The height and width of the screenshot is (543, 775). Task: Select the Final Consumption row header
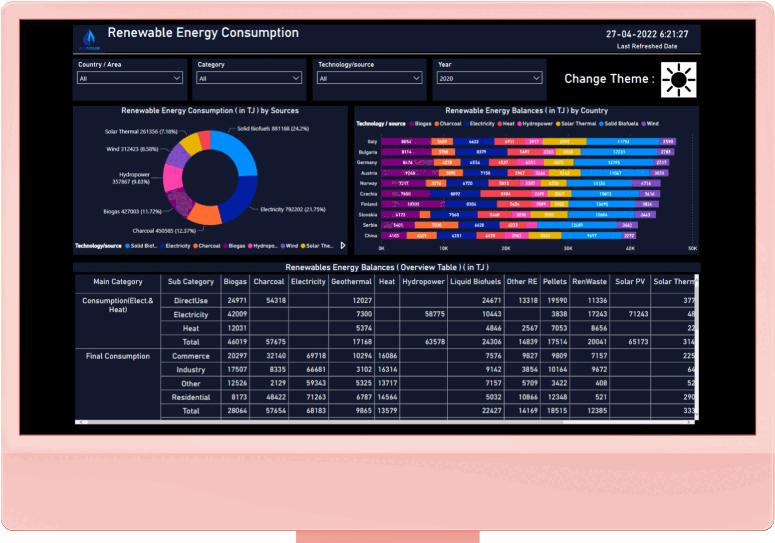[x=117, y=356]
